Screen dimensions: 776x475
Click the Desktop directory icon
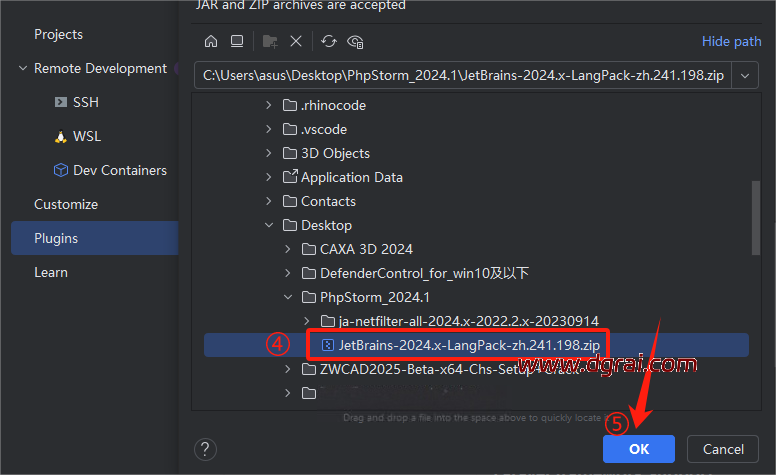237,41
